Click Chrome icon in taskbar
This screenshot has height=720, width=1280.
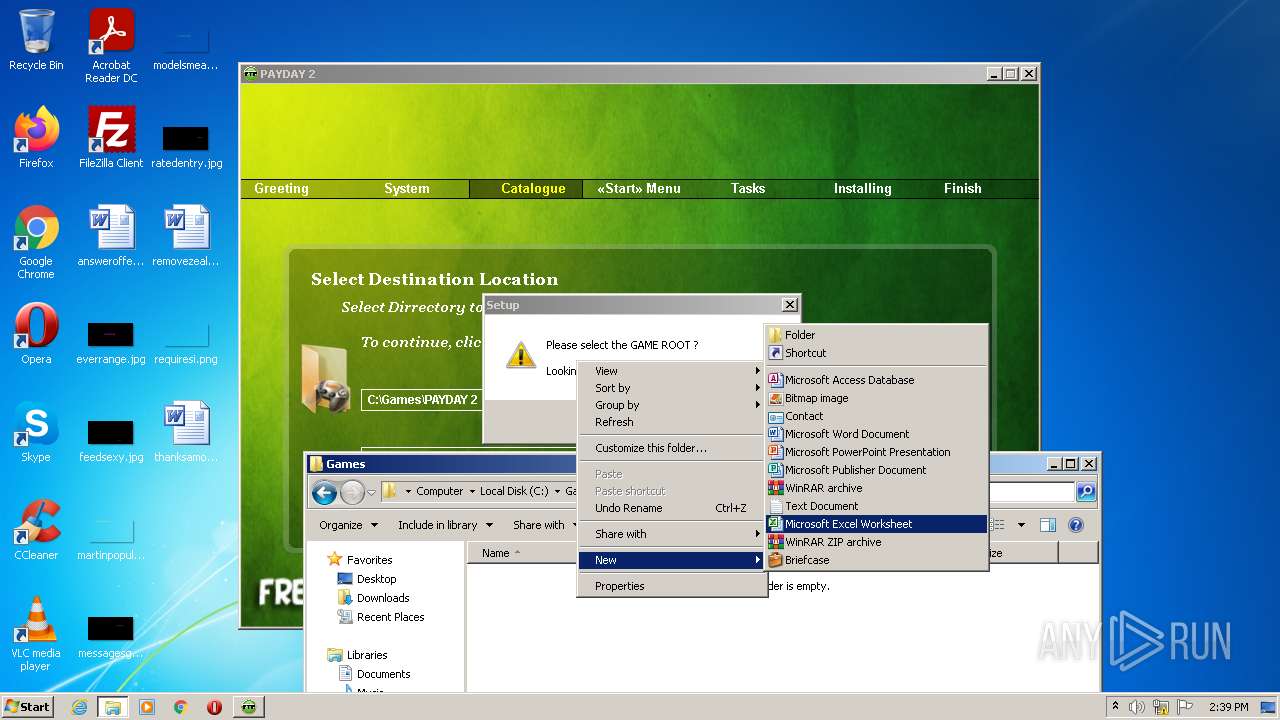pyautogui.click(x=181, y=707)
